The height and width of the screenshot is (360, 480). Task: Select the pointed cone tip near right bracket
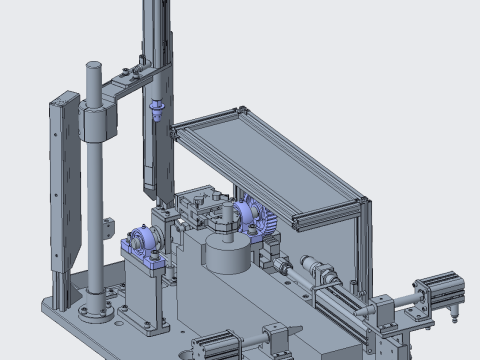[363, 311]
